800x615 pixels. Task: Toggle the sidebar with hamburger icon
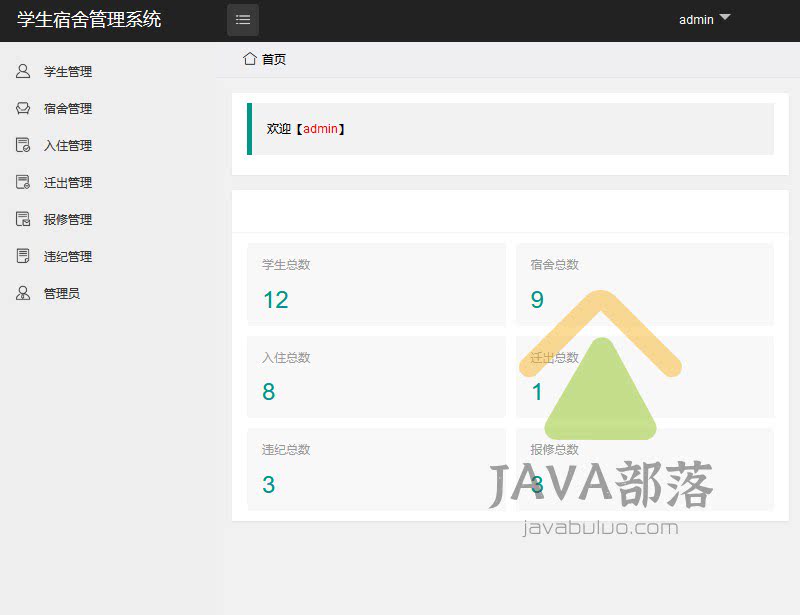pyautogui.click(x=242, y=19)
